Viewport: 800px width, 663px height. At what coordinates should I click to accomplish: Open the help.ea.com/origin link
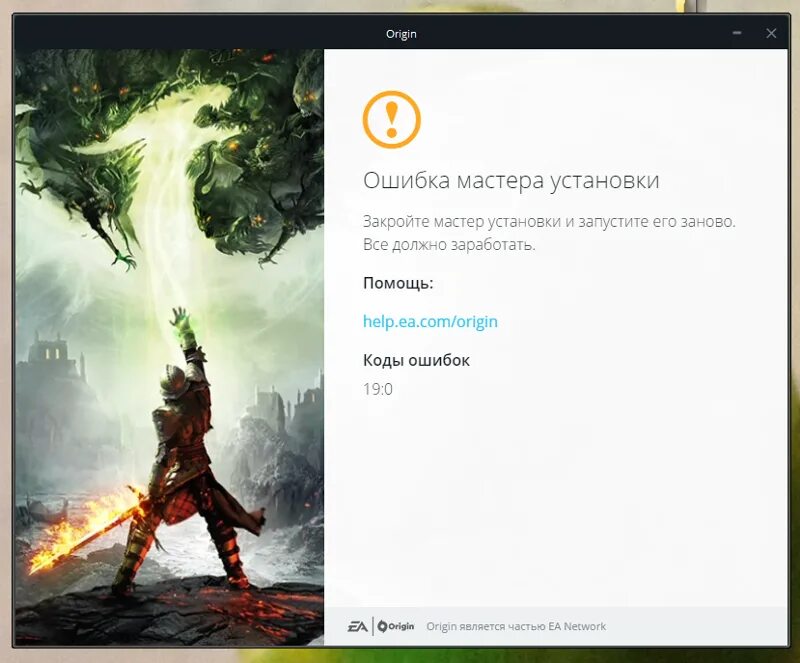pyautogui.click(x=430, y=322)
